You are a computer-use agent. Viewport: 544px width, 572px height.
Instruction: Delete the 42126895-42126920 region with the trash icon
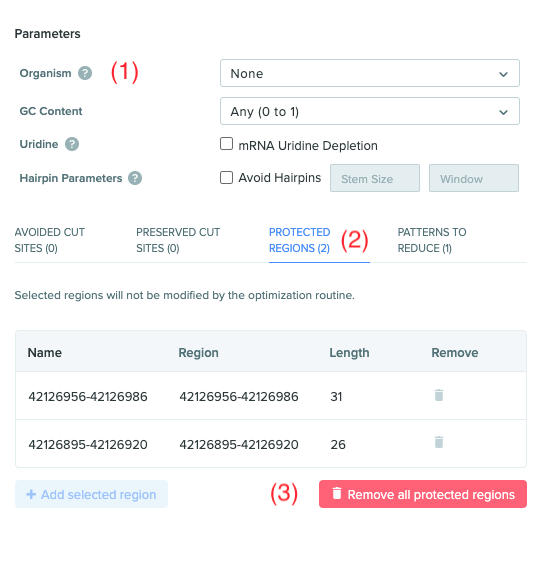click(439, 442)
